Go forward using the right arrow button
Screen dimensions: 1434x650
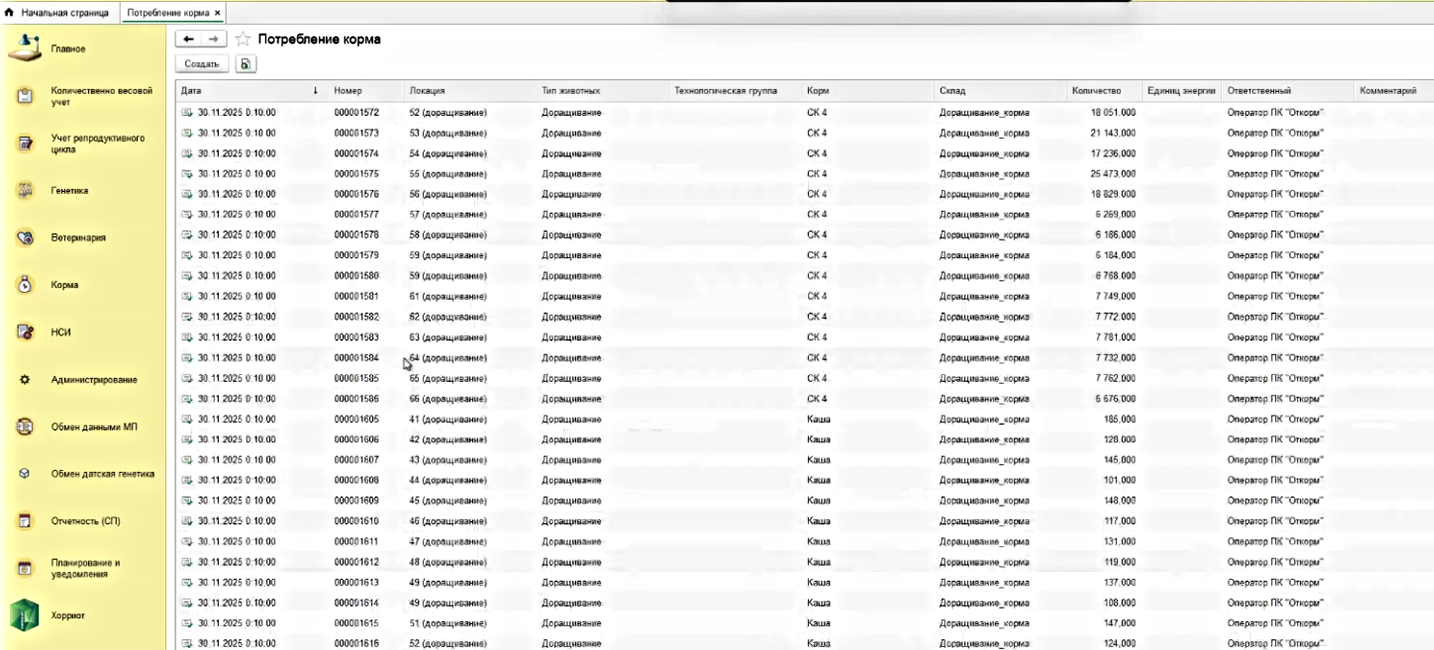click(x=213, y=39)
